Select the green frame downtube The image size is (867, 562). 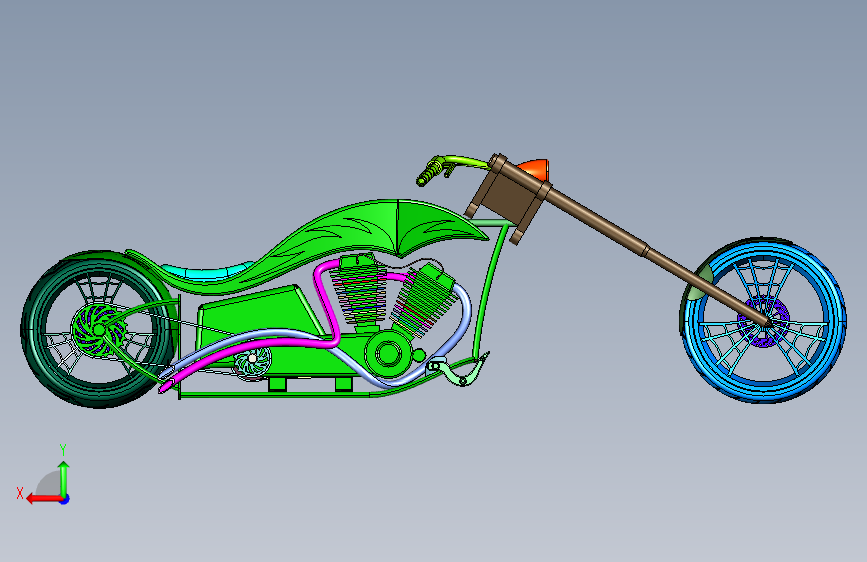click(488, 288)
